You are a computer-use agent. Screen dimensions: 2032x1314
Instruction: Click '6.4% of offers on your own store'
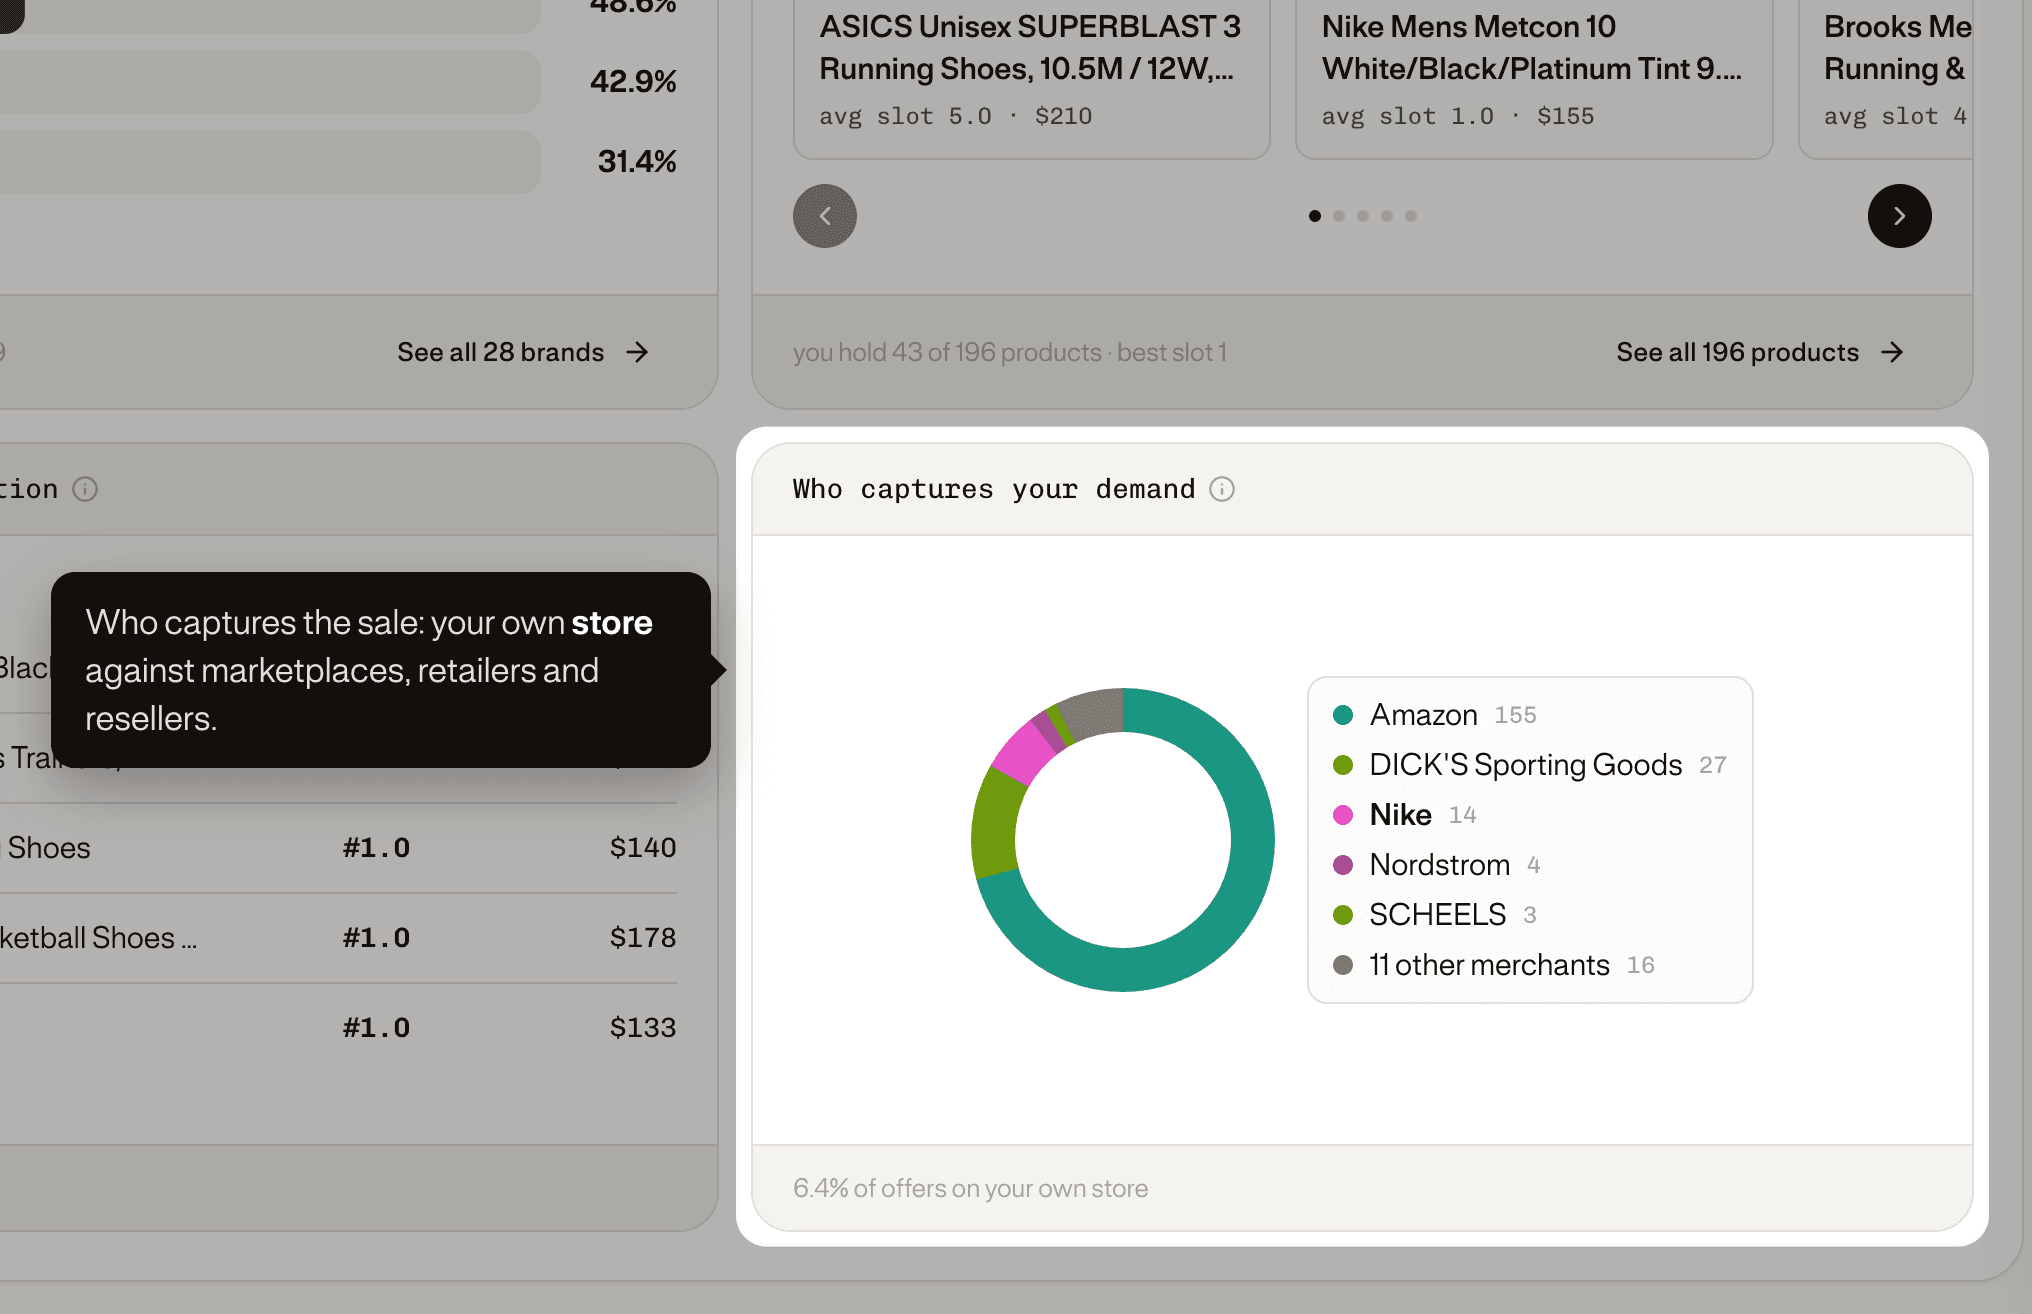click(970, 1188)
